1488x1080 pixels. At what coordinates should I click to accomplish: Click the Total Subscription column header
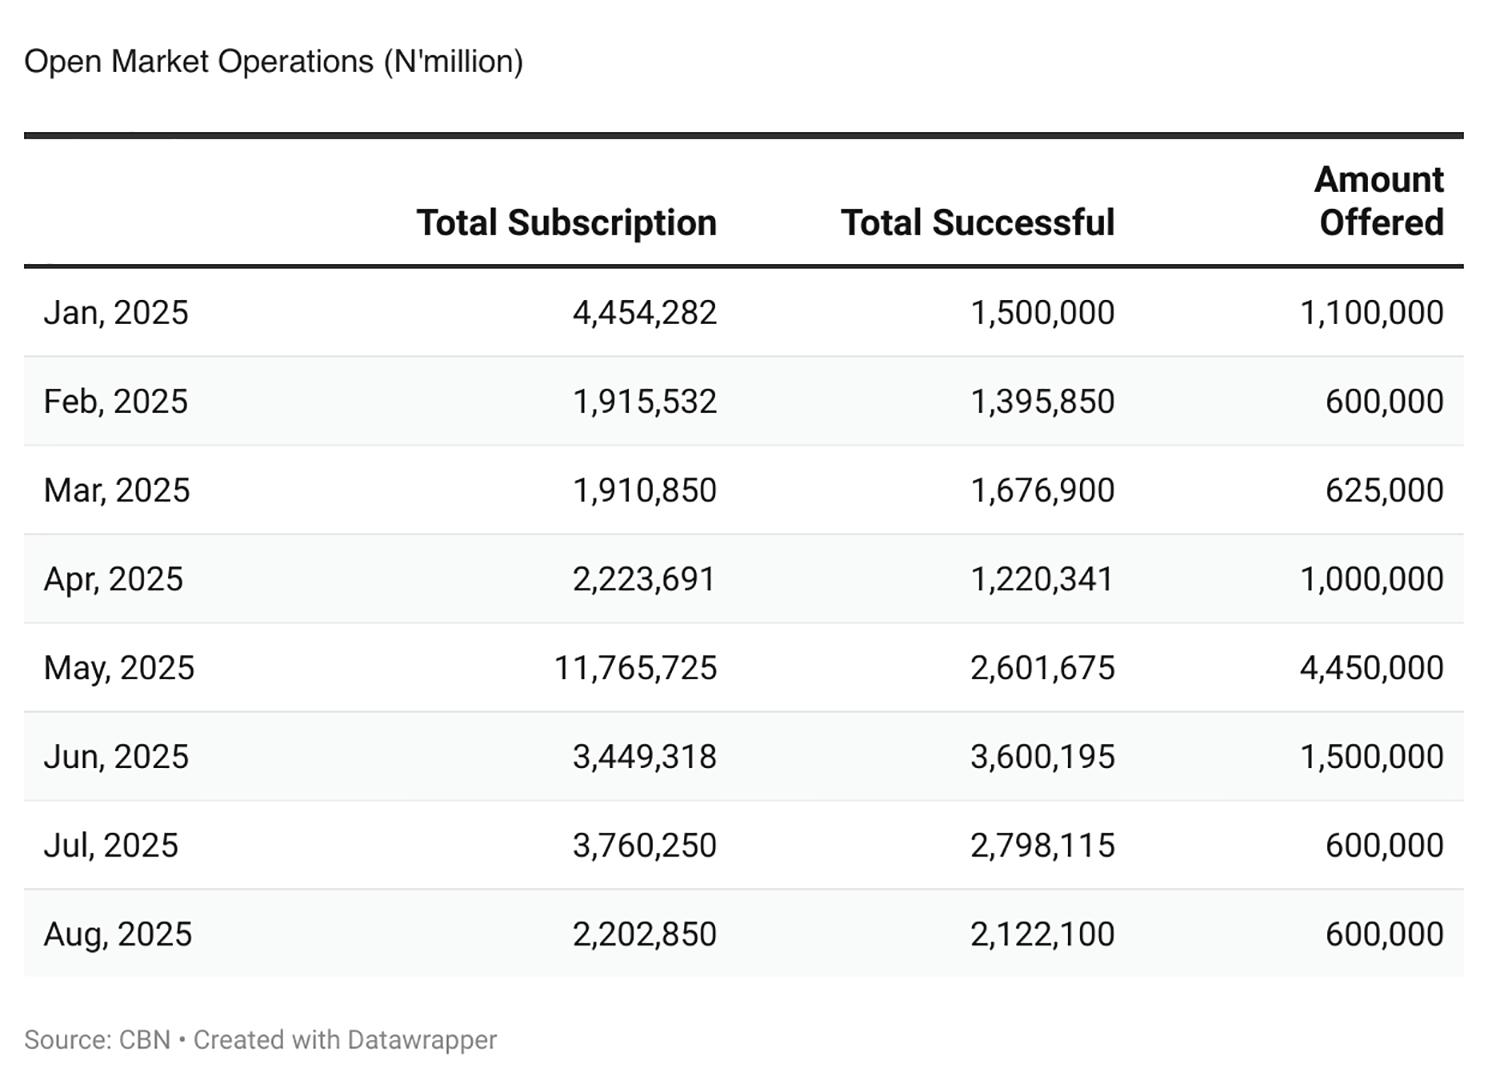click(x=566, y=222)
